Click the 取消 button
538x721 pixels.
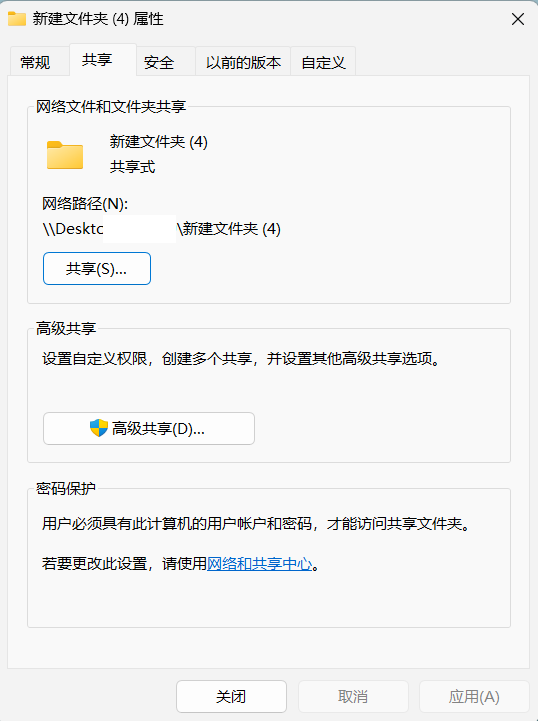coord(353,697)
